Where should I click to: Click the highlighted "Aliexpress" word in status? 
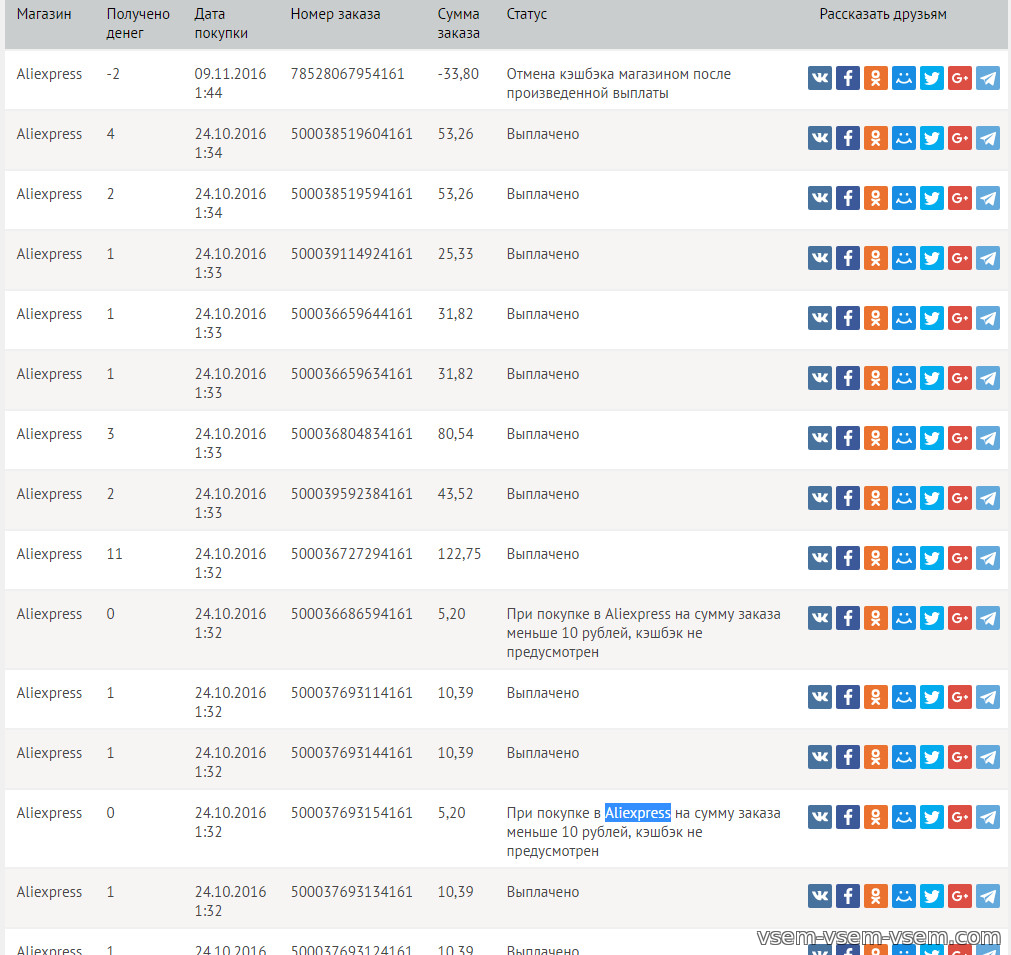638,813
